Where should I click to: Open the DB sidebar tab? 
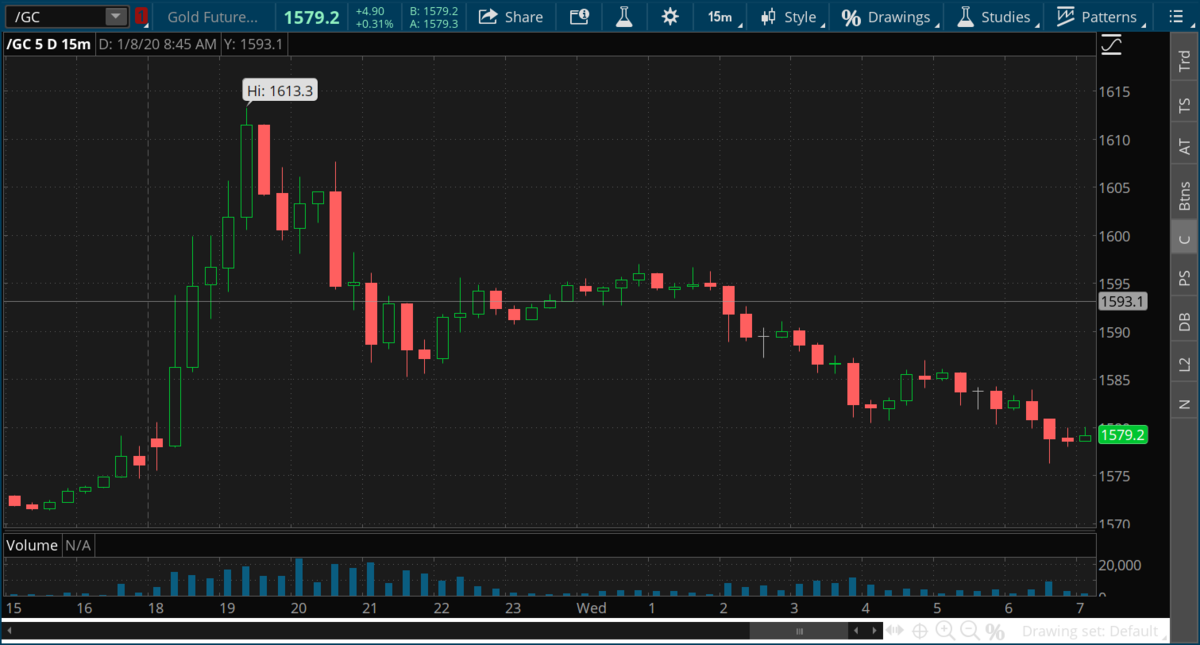pyautogui.click(x=1185, y=321)
